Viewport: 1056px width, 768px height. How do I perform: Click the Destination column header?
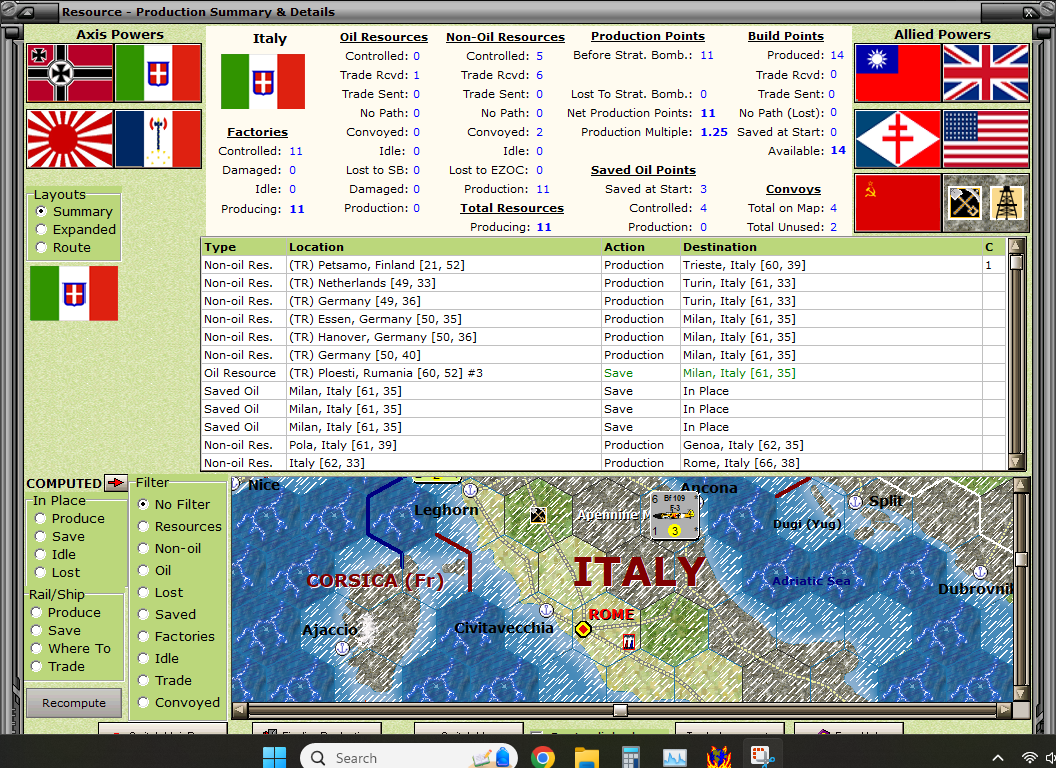click(x=831, y=247)
